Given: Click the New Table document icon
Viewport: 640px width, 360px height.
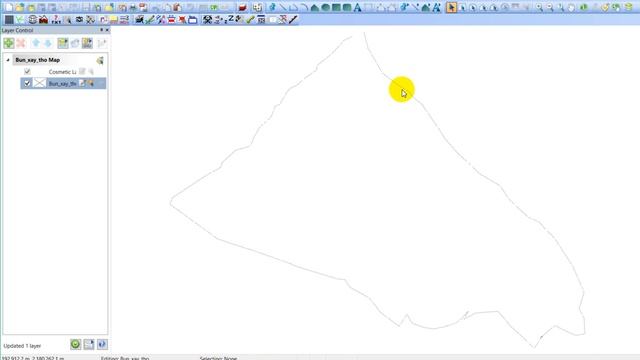Looking at the screenshot, I should [9, 8].
